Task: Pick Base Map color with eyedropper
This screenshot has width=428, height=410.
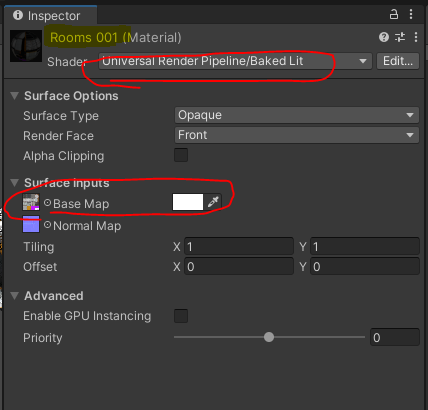Action: 213,202
